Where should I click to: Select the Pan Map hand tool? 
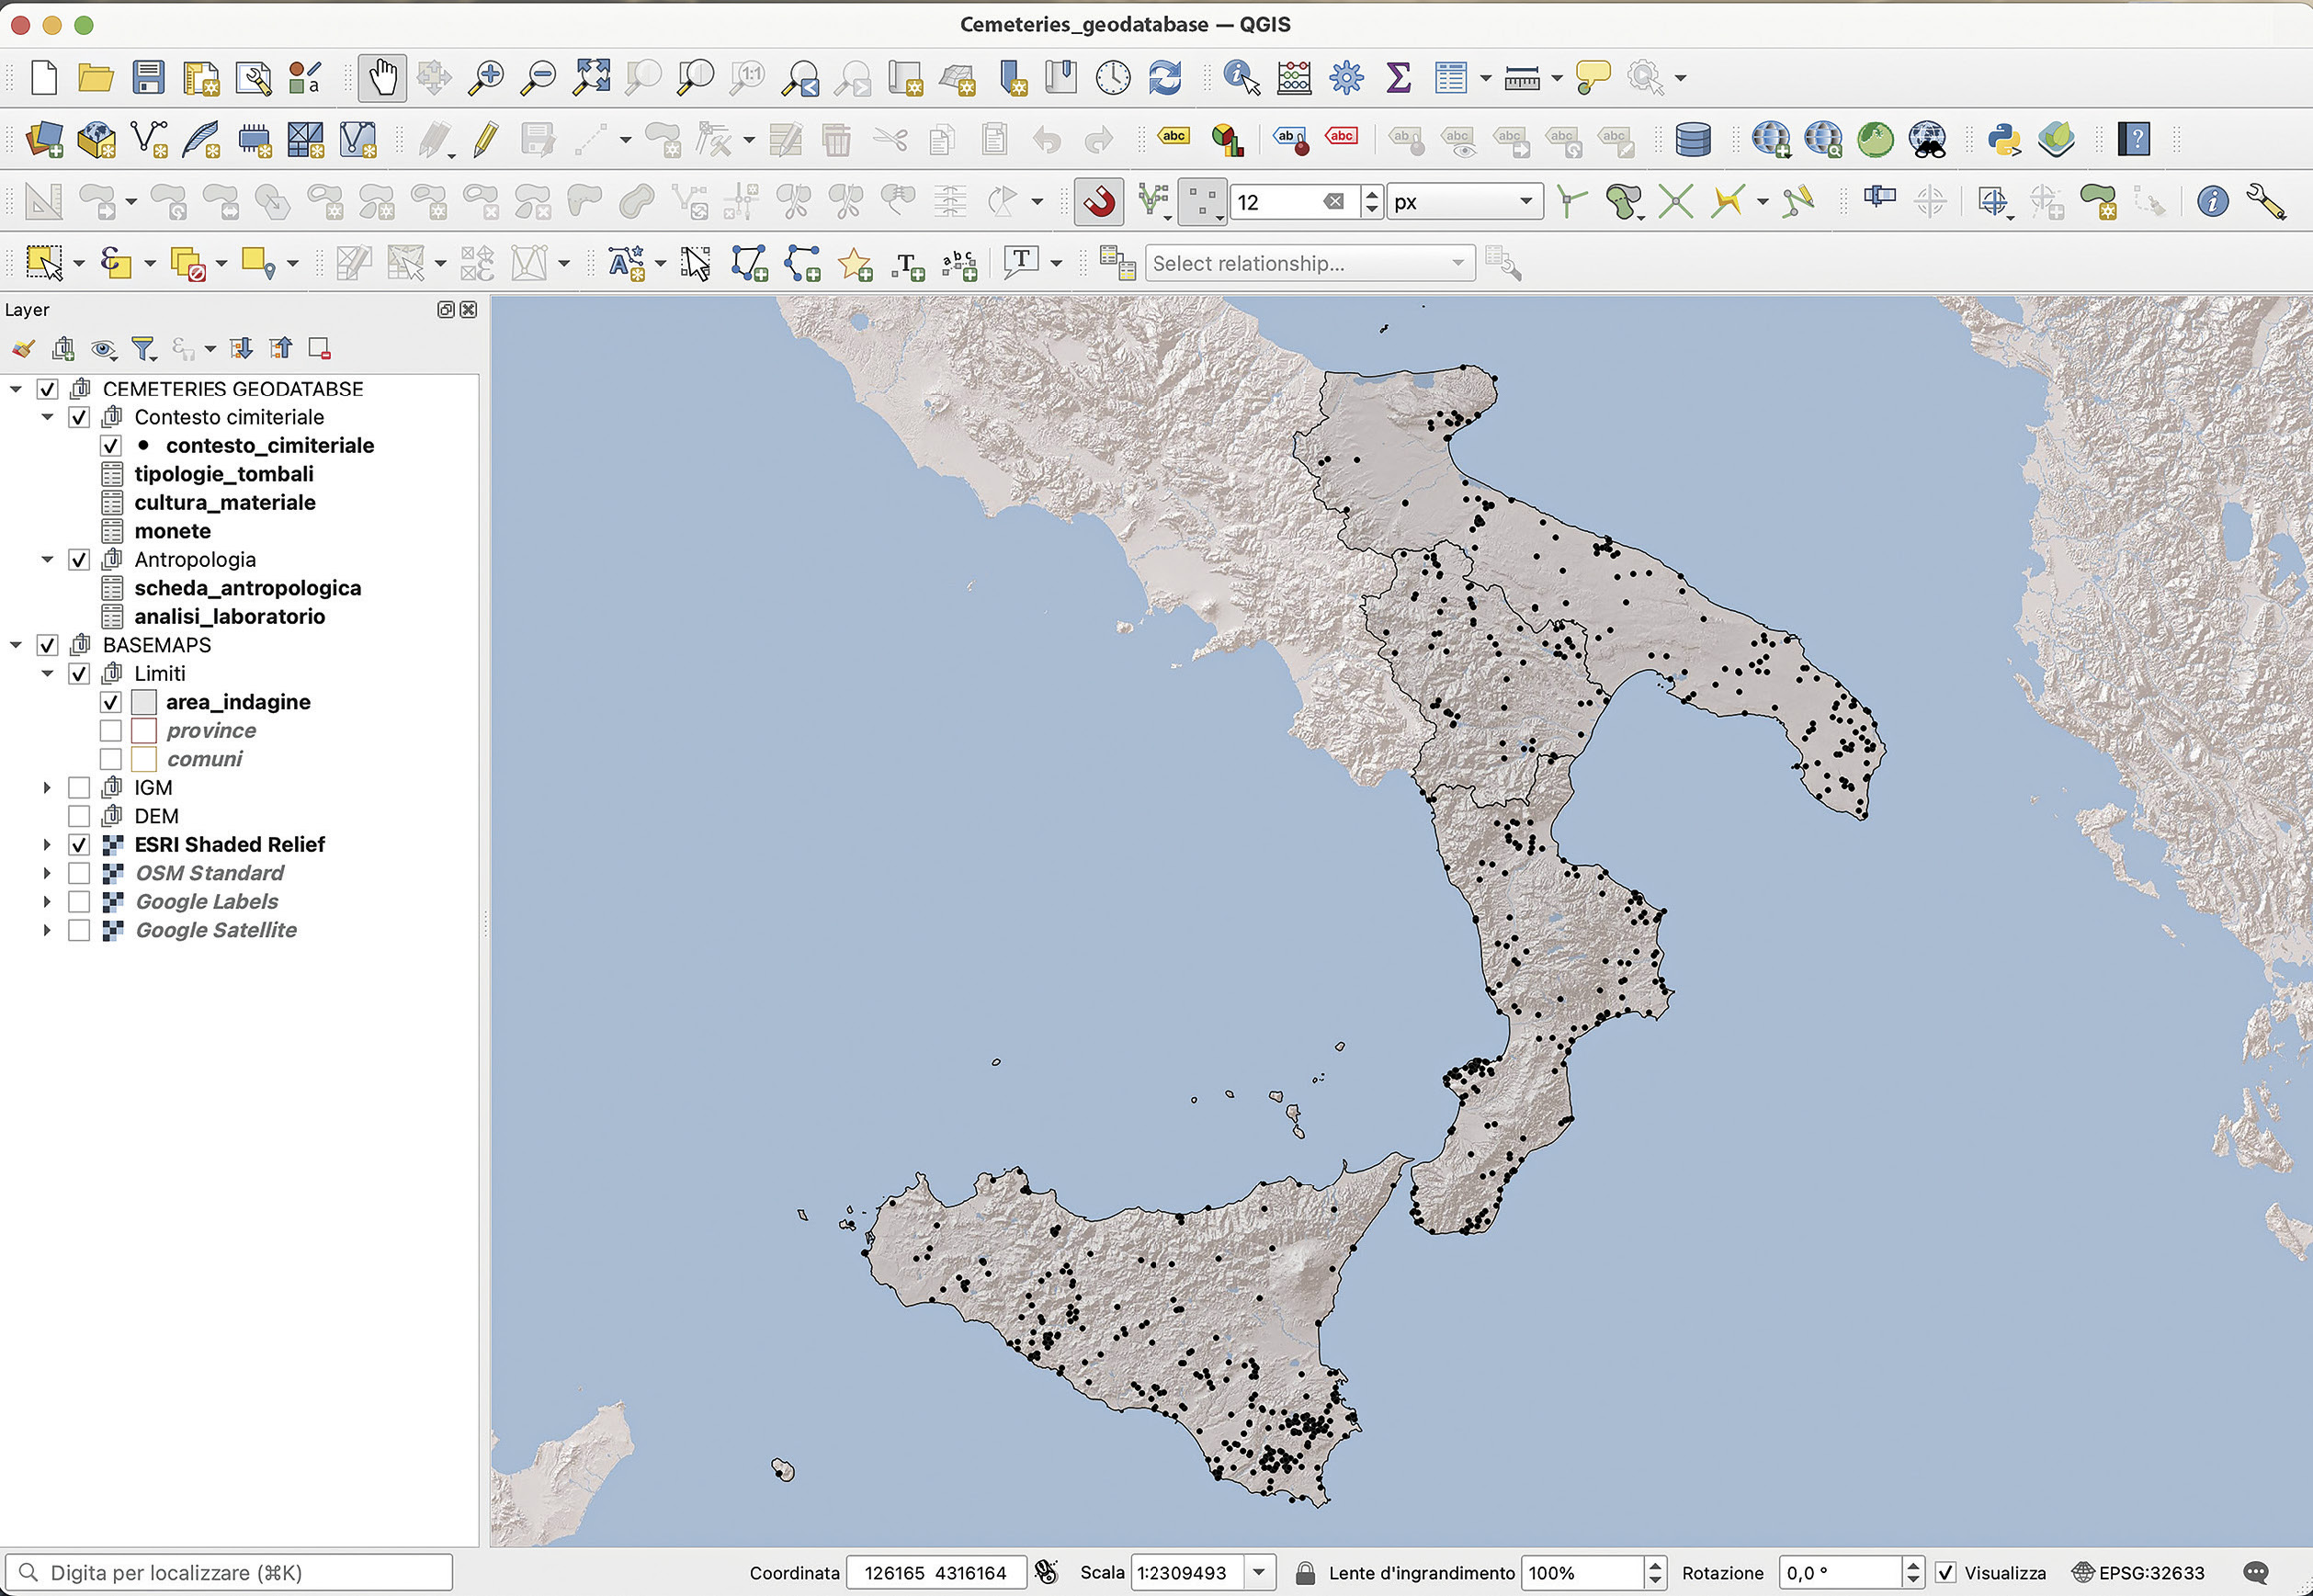coord(383,78)
